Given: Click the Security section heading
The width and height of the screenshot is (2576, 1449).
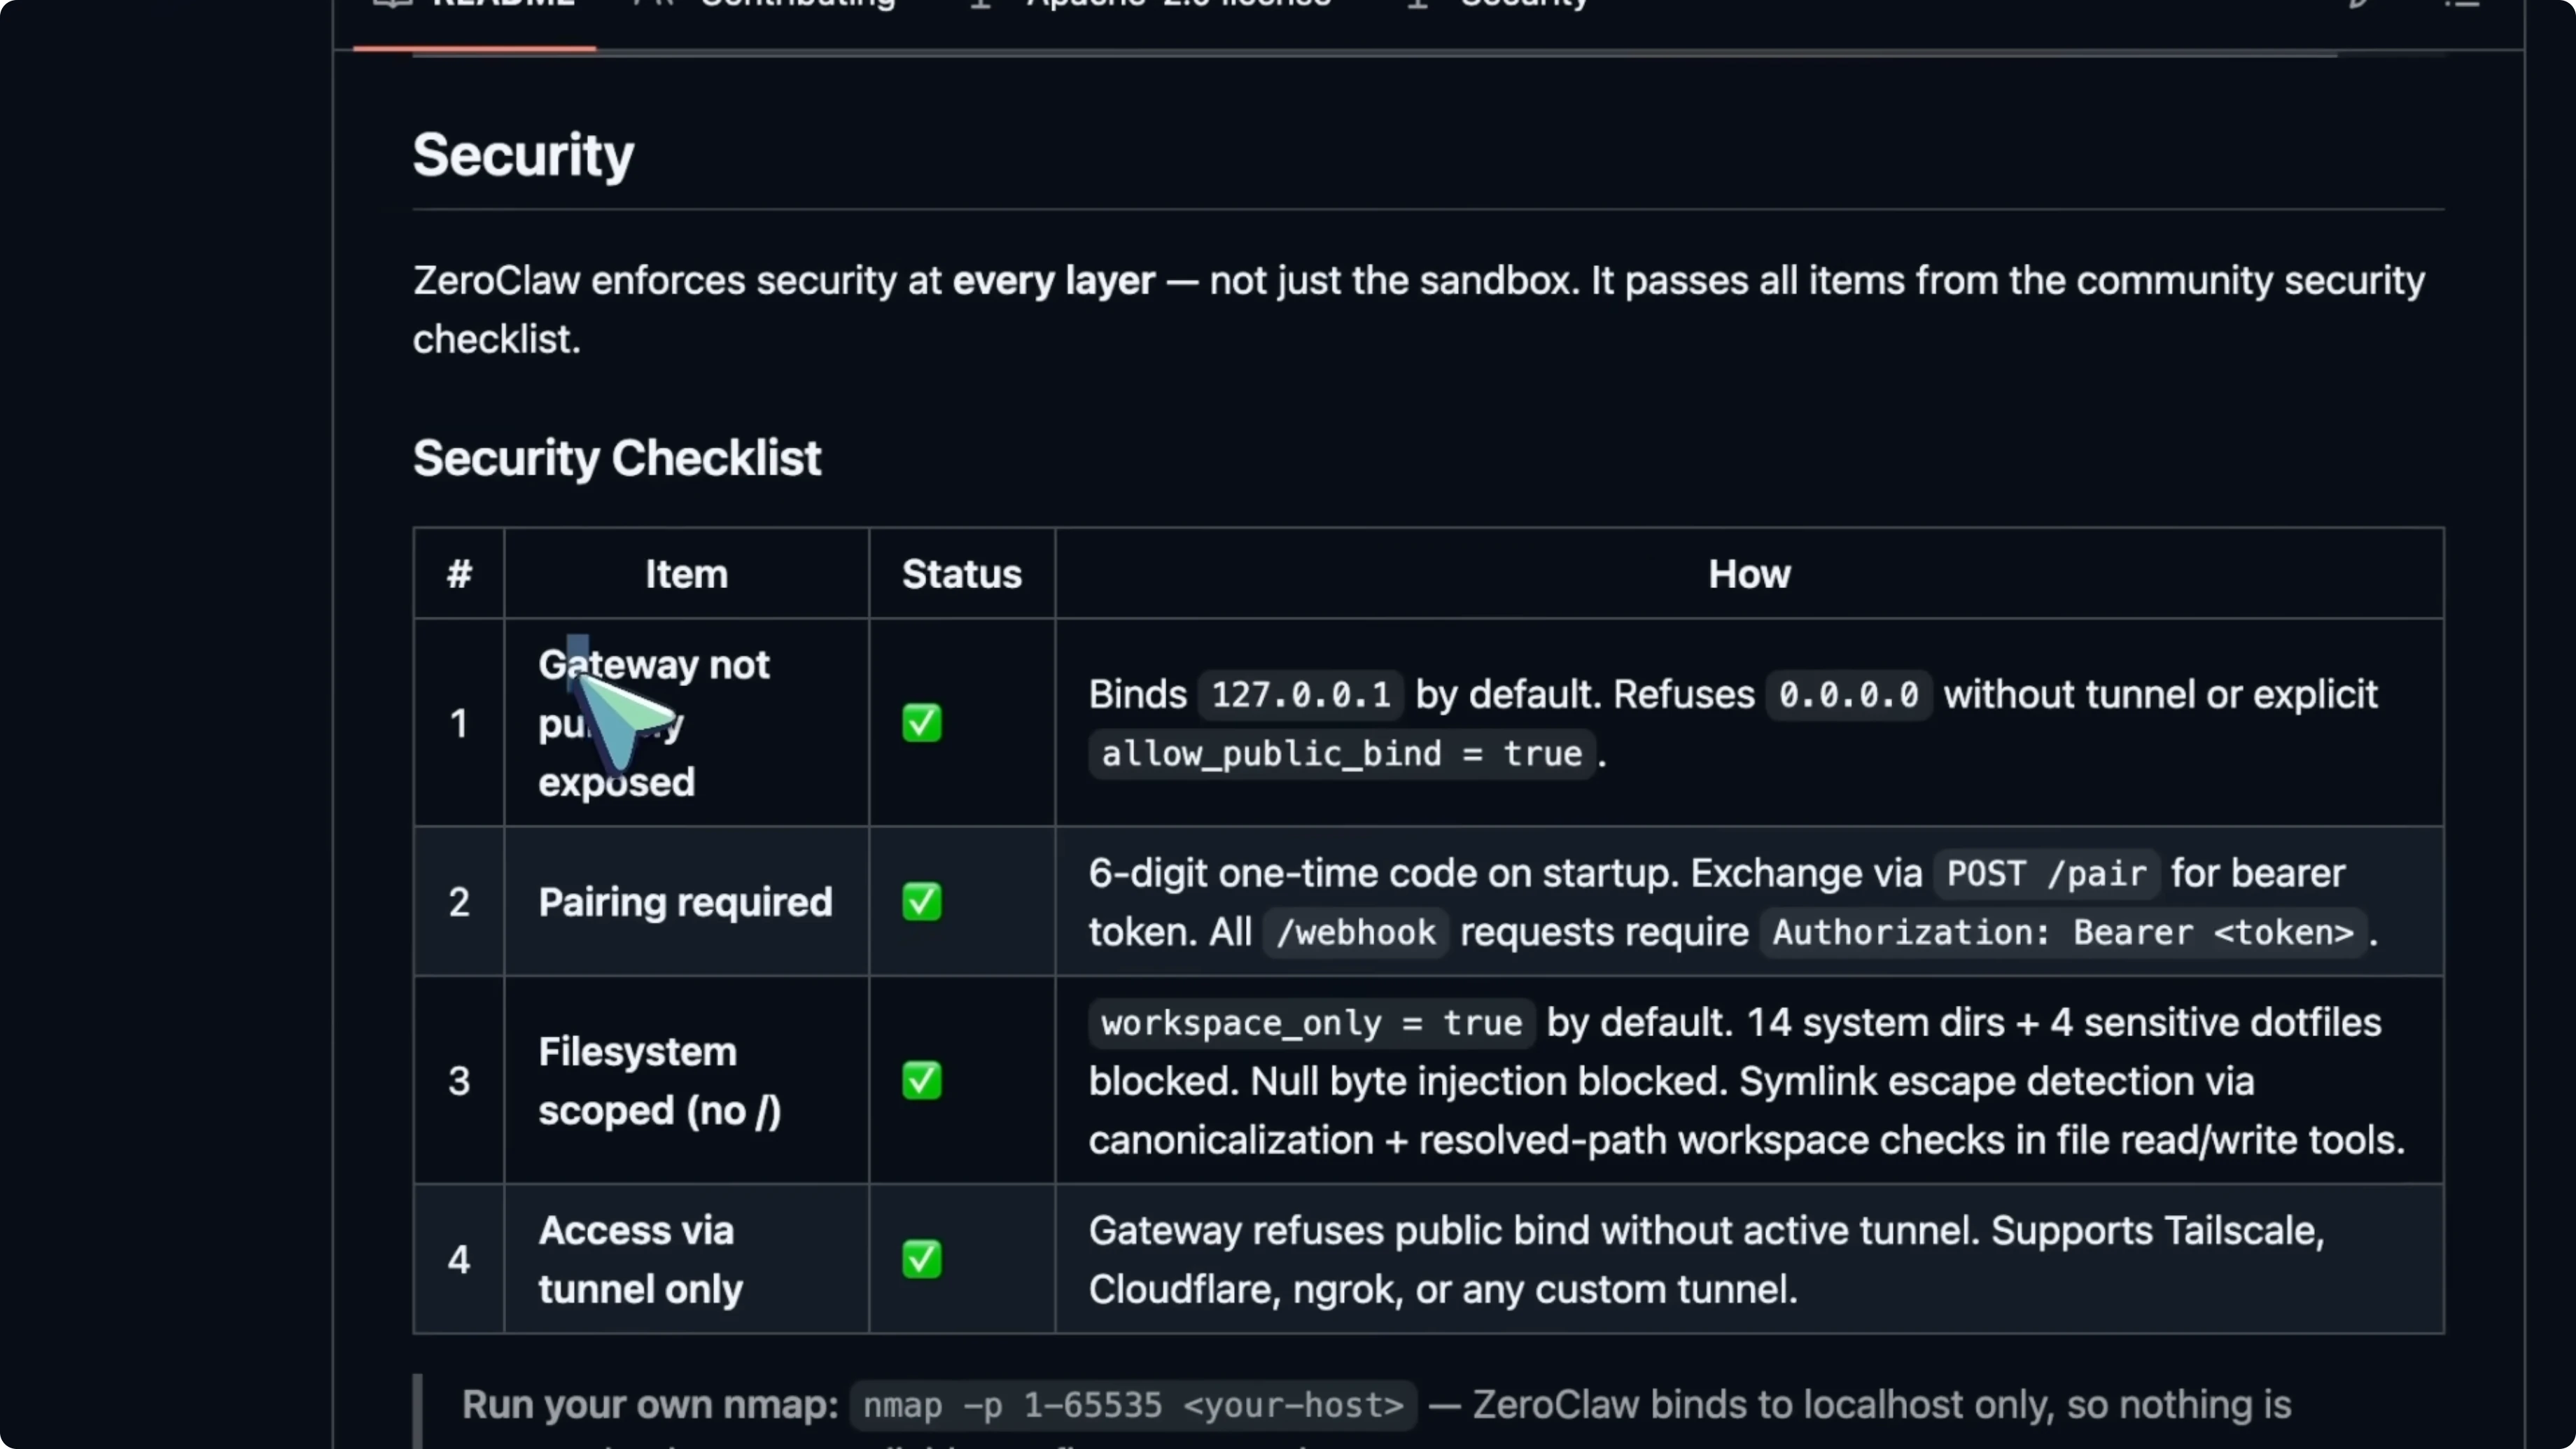Looking at the screenshot, I should [523, 156].
